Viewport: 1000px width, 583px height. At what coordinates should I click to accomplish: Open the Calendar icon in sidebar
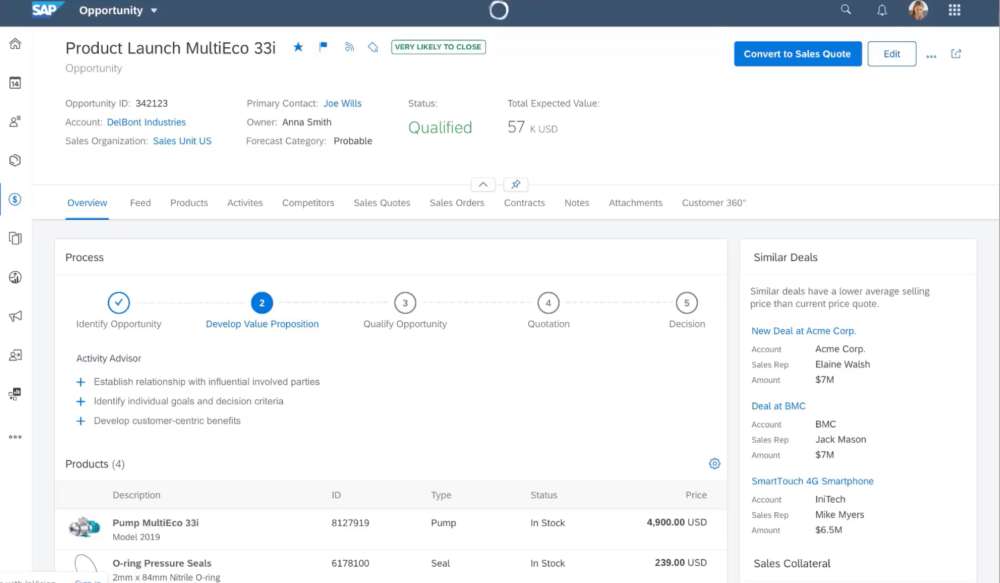coord(15,83)
